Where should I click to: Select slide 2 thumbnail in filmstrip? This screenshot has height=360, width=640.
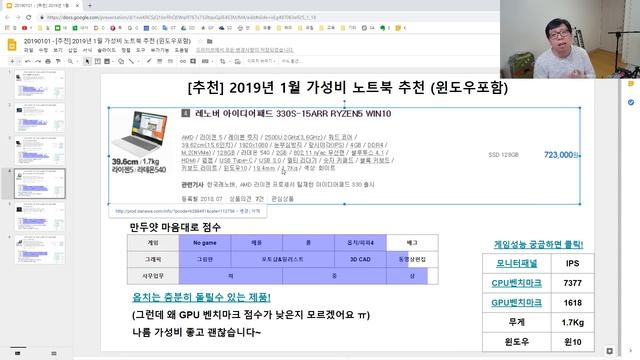pyautogui.click(x=40, y=118)
